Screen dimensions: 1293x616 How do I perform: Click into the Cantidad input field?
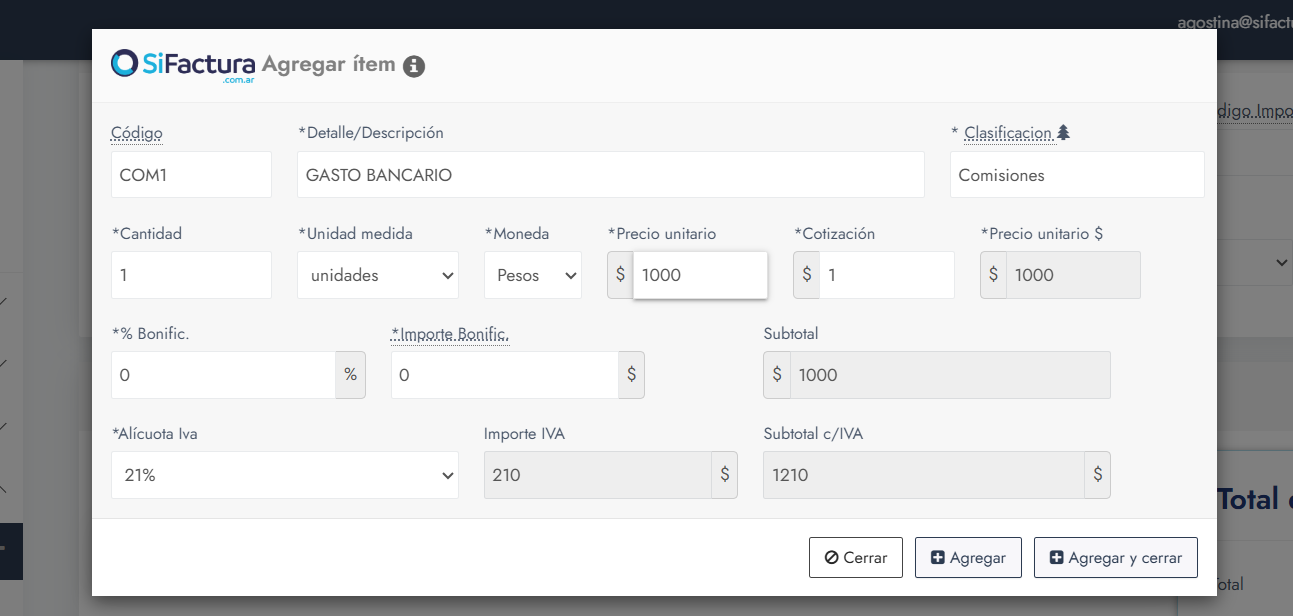pos(191,275)
